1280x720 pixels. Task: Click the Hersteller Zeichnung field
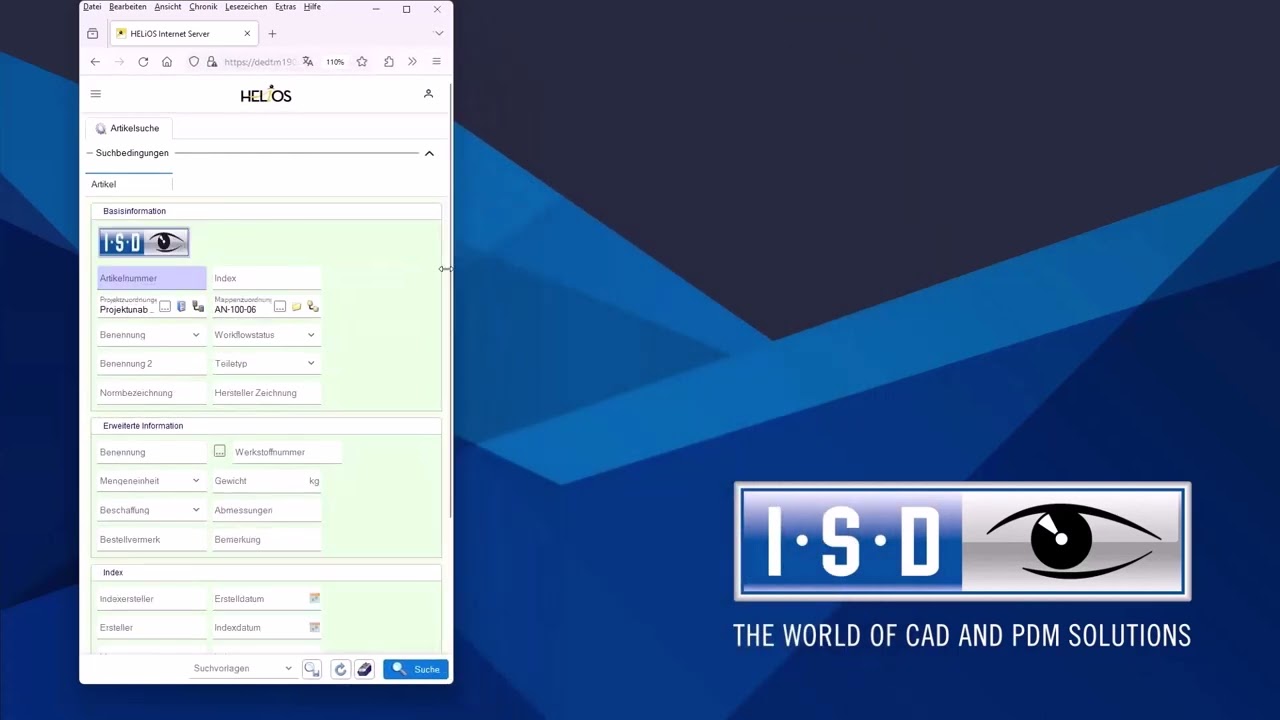click(x=267, y=393)
